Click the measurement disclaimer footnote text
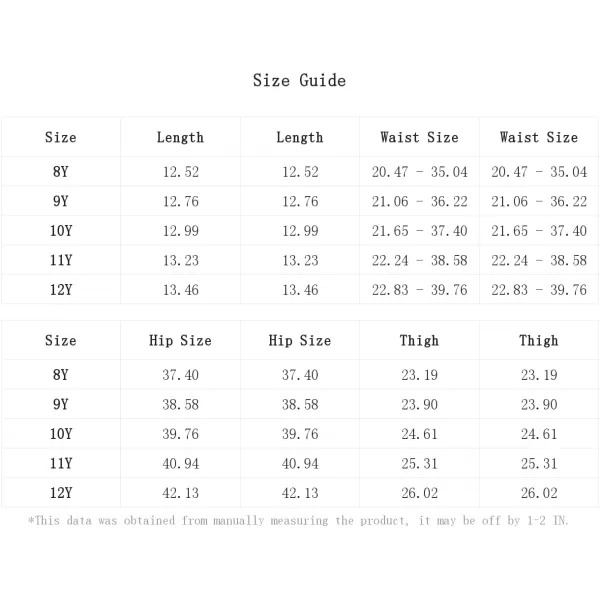 click(298, 521)
